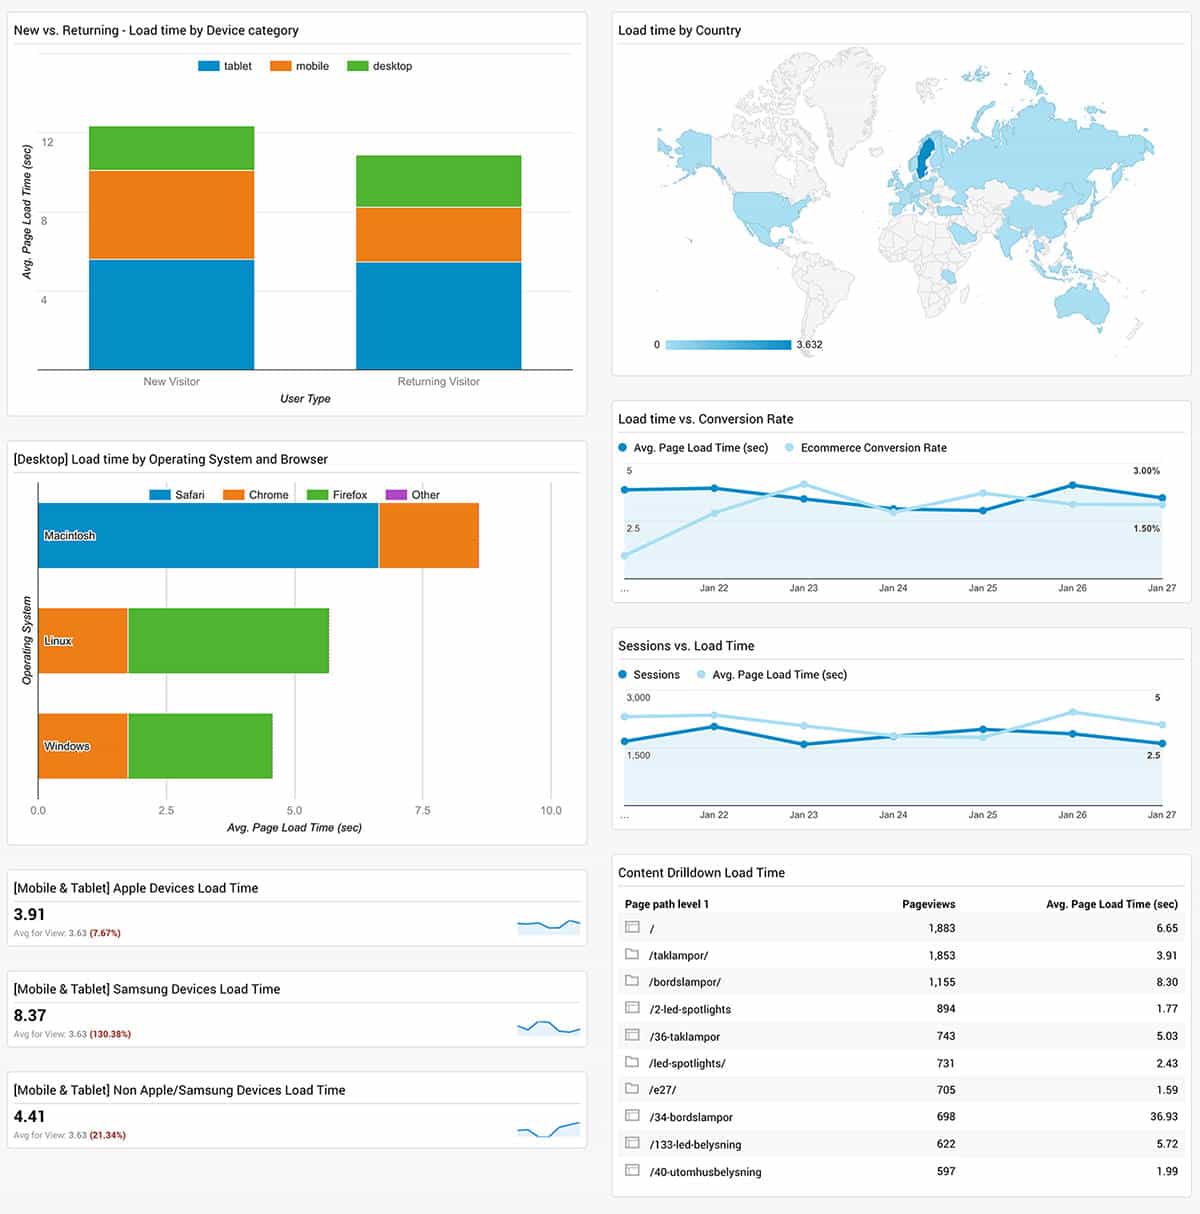
Task: Select the folder icon next to /led-spotlights/
Action: coord(632,1062)
